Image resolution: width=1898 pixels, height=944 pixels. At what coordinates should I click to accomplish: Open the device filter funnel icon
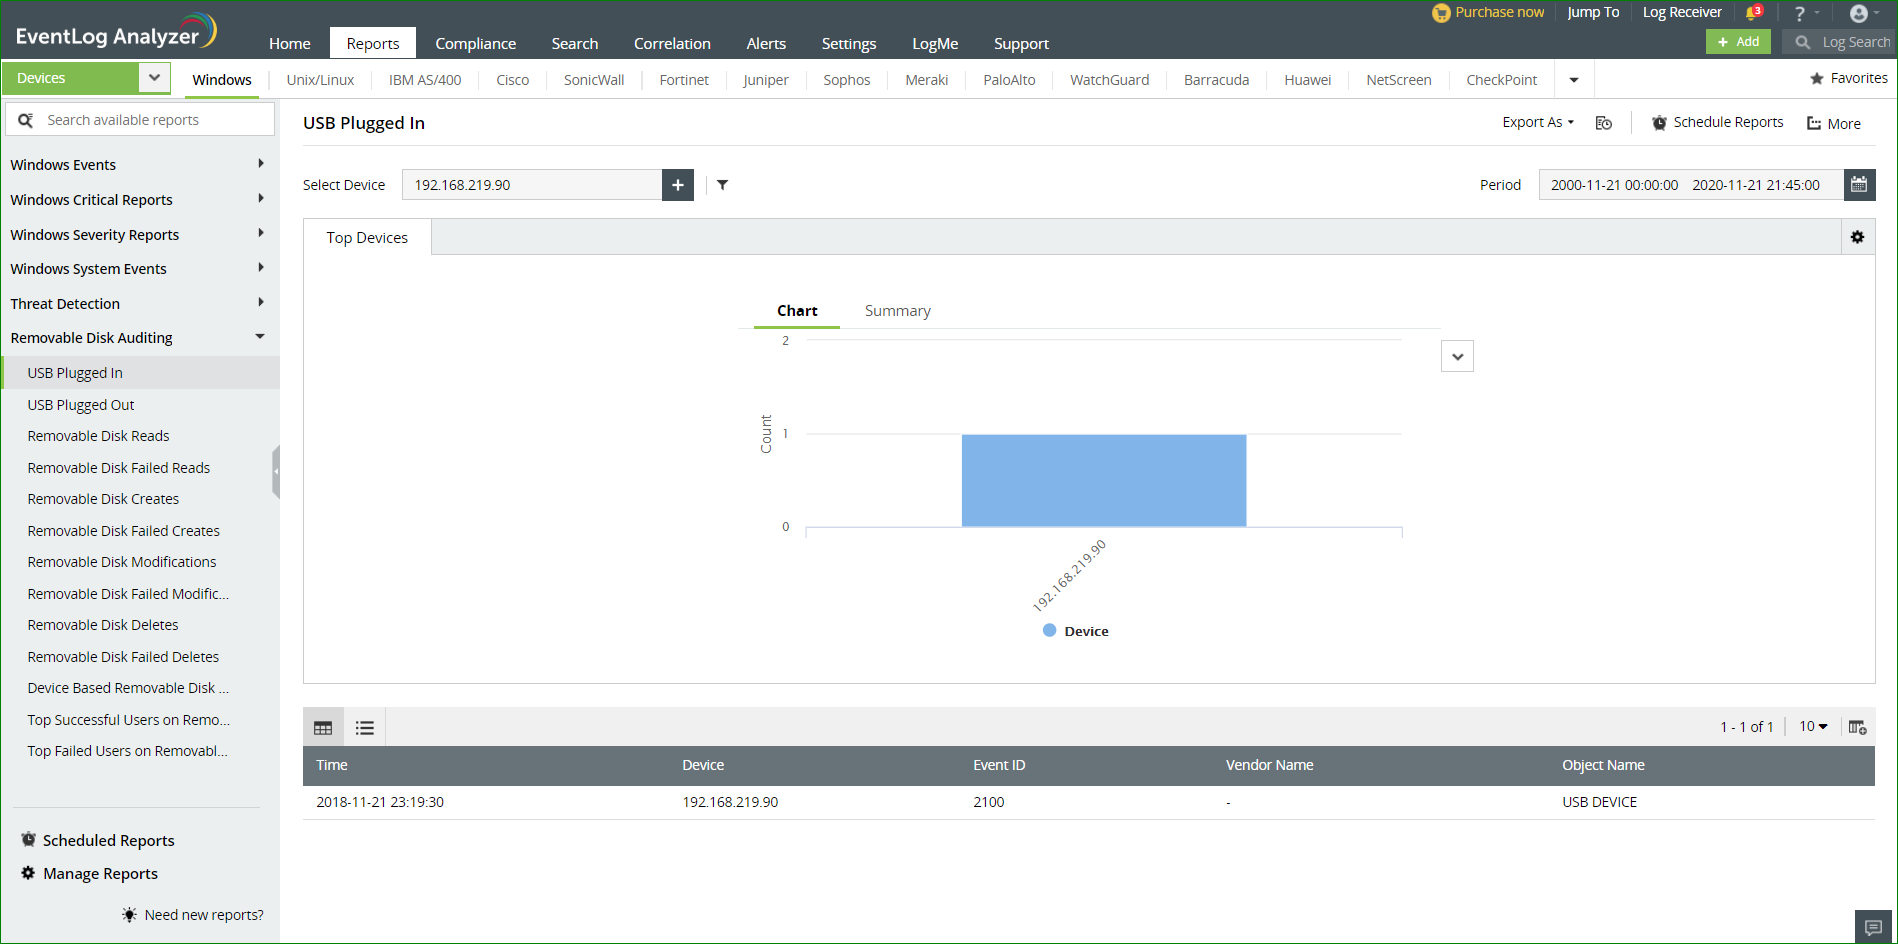722,185
